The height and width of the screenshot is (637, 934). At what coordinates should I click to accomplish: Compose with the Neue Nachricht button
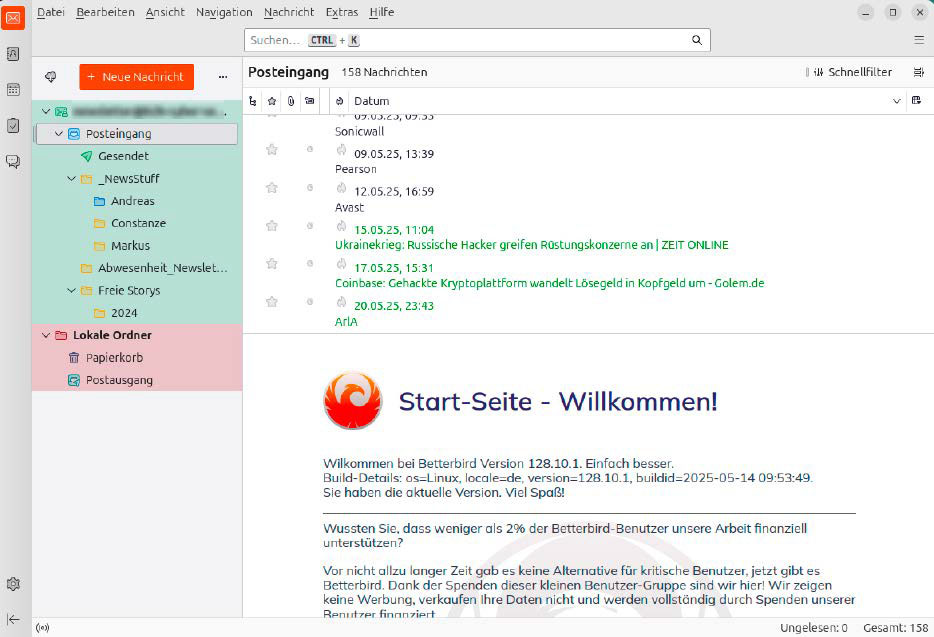tap(136, 77)
